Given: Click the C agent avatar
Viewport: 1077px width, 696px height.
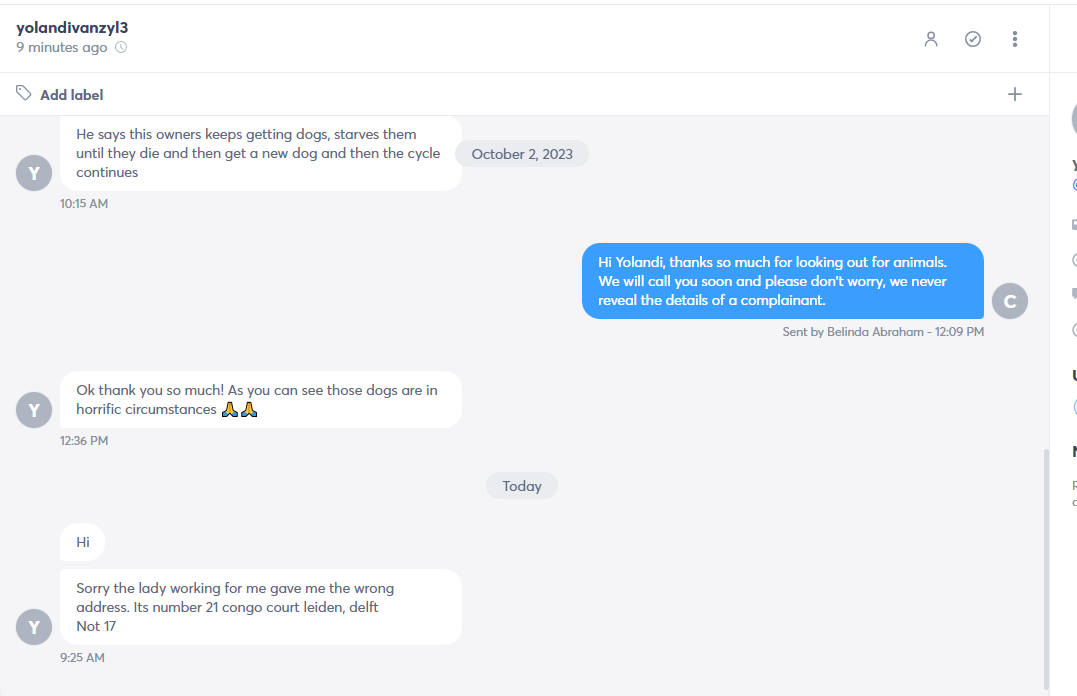Looking at the screenshot, I should pos(1010,301).
